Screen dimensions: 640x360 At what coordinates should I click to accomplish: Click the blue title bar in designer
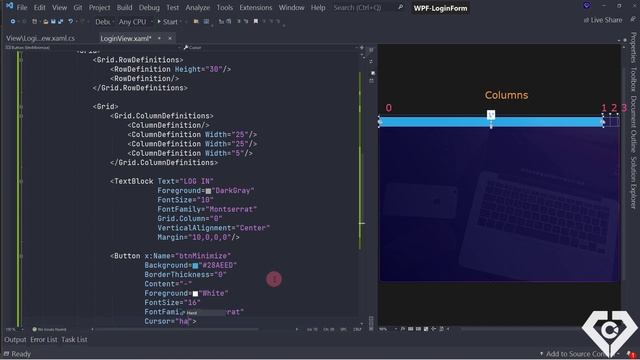491,122
